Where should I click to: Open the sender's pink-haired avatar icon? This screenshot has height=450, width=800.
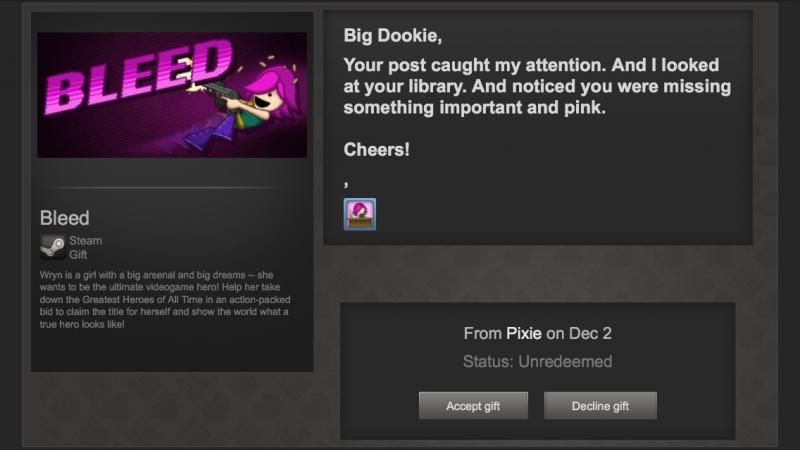(x=360, y=214)
